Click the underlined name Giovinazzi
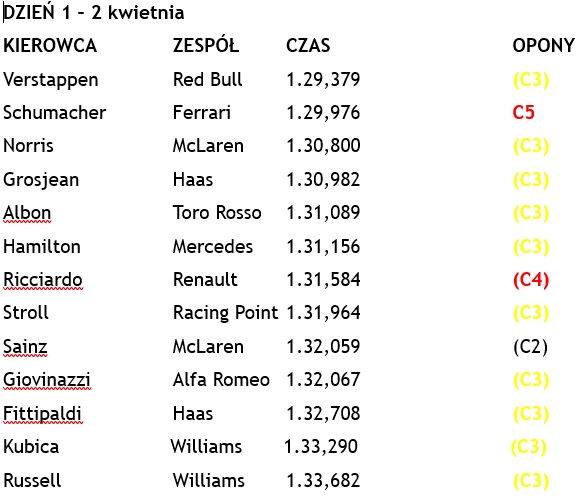Viewport: 580px width, 503px height. point(47,380)
